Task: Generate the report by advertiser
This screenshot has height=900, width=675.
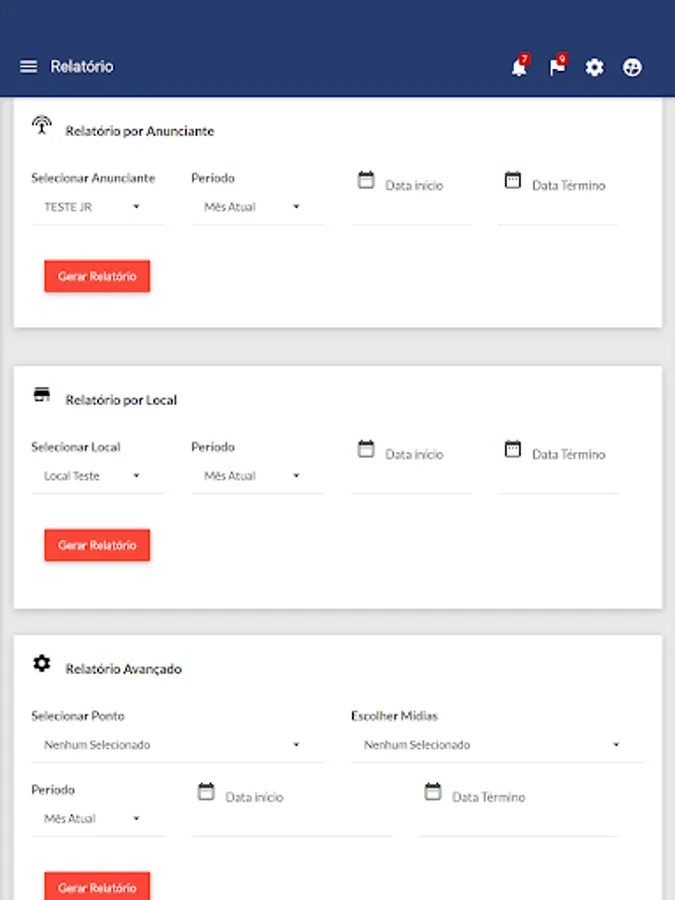Action: pyautogui.click(x=97, y=276)
